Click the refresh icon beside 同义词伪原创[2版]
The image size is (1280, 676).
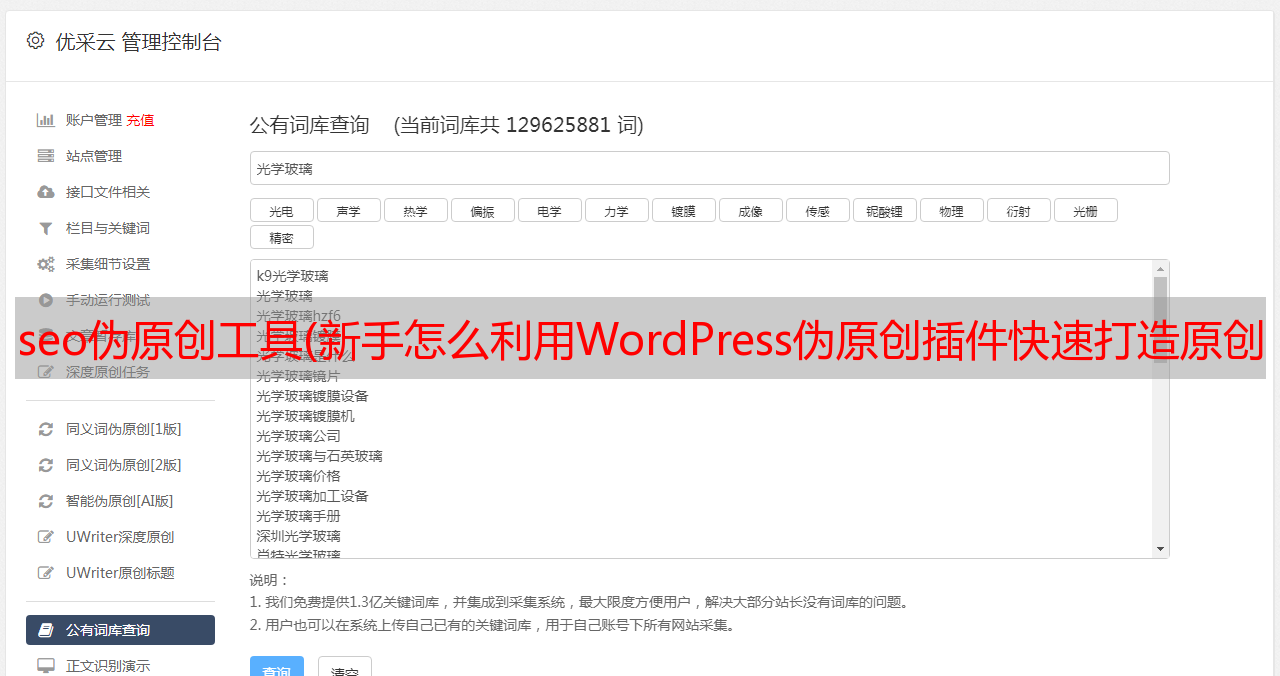(x=46, y=465)
